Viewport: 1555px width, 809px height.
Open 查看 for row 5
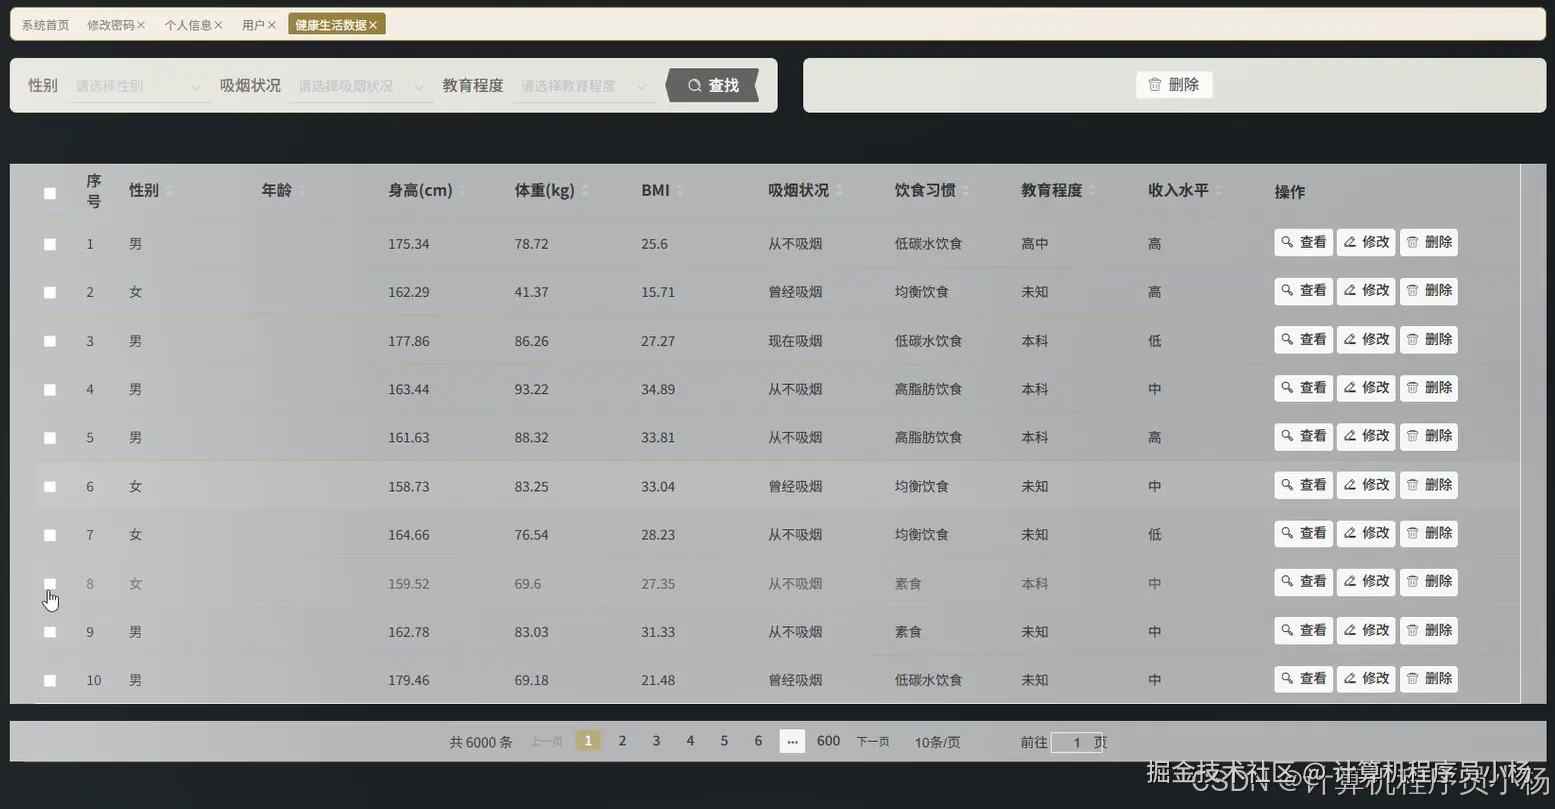(x=1303, y=436)
